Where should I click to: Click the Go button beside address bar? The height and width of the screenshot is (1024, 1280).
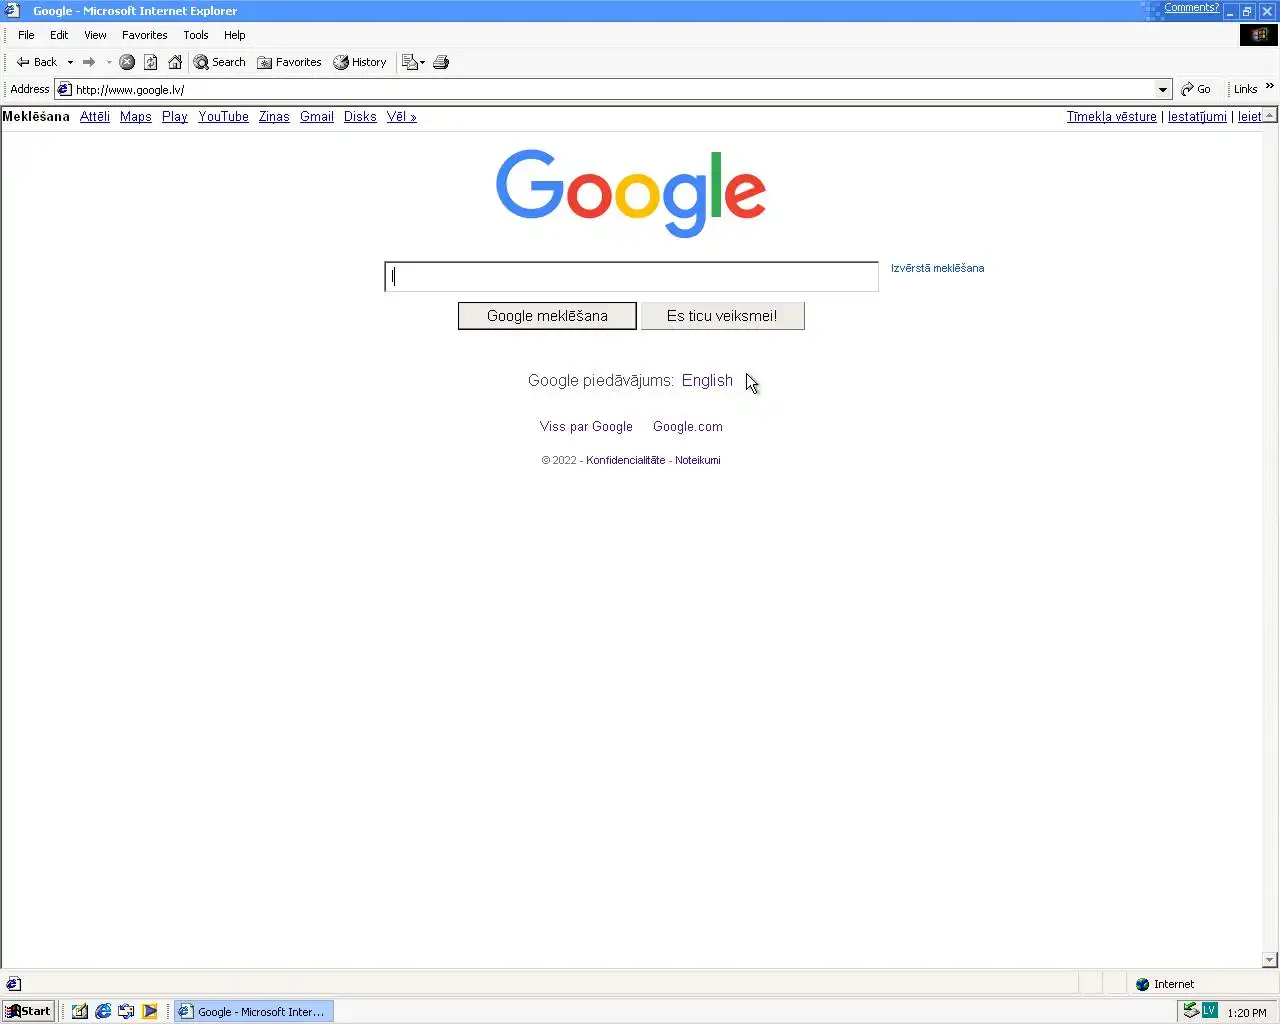[1196, 89]
